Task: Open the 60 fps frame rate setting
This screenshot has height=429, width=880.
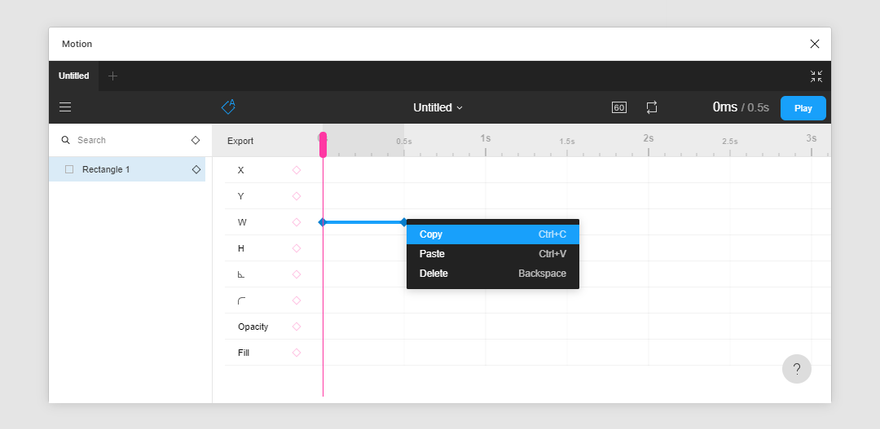Action: pos(619,108)
